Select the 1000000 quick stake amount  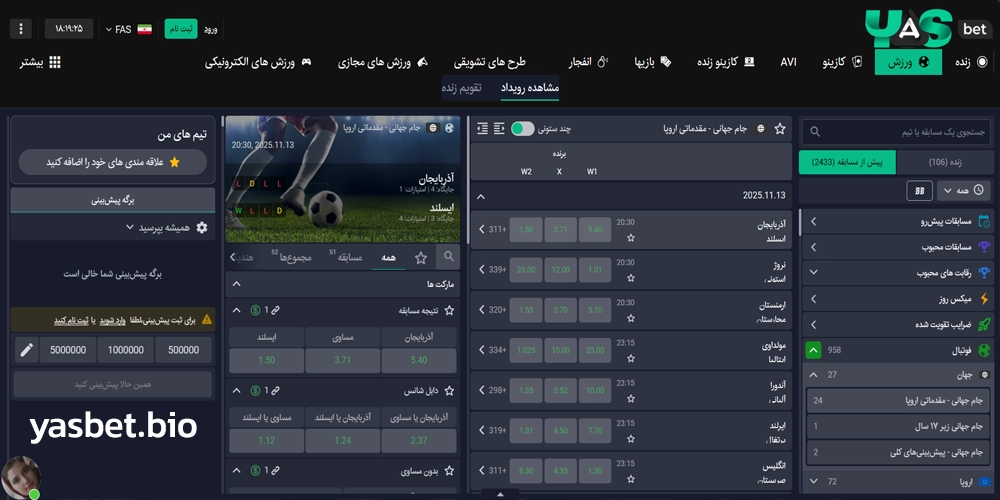[126, 350]
